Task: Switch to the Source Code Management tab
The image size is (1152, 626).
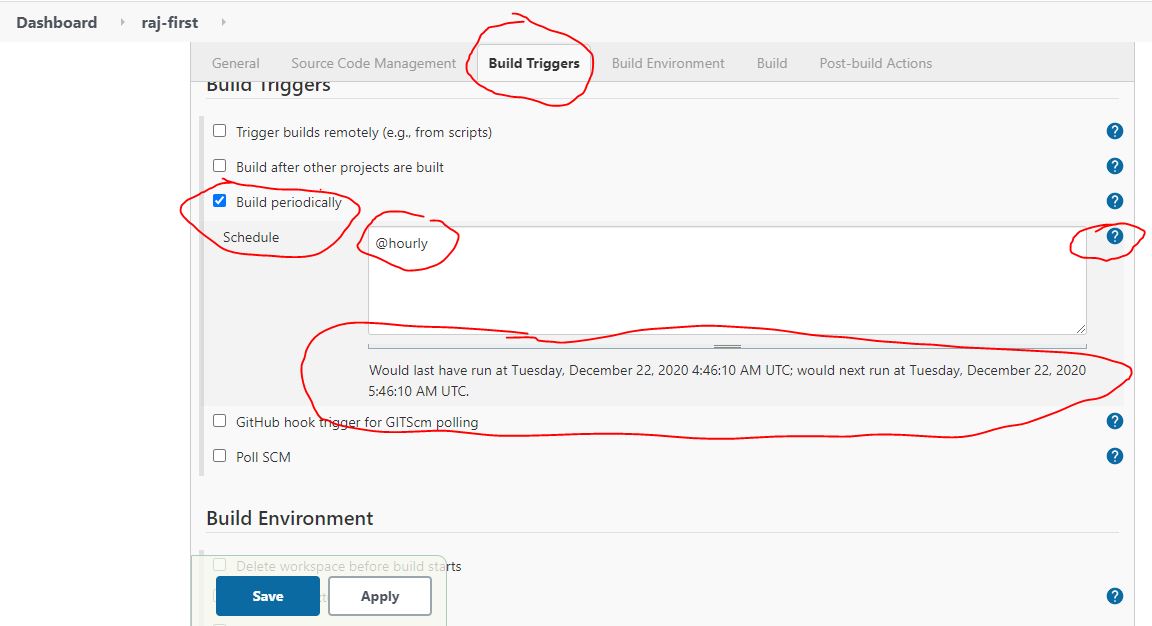Action: pos(373,63)
